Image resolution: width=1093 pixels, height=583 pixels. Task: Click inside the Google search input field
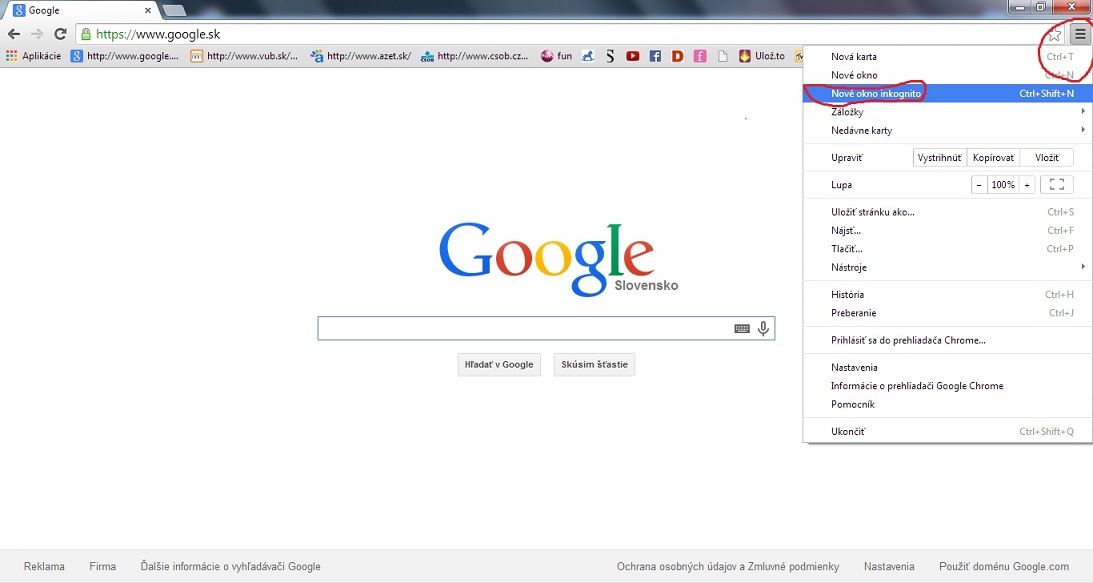coord(520,328)
